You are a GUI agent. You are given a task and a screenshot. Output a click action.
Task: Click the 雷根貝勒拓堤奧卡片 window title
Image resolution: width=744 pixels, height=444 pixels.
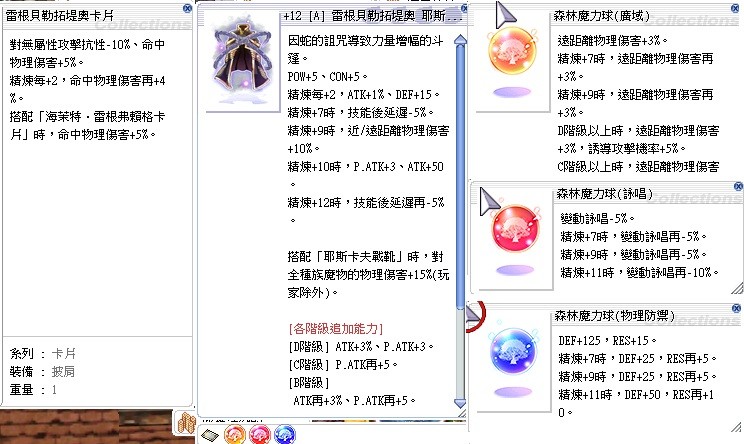[60, 16]
